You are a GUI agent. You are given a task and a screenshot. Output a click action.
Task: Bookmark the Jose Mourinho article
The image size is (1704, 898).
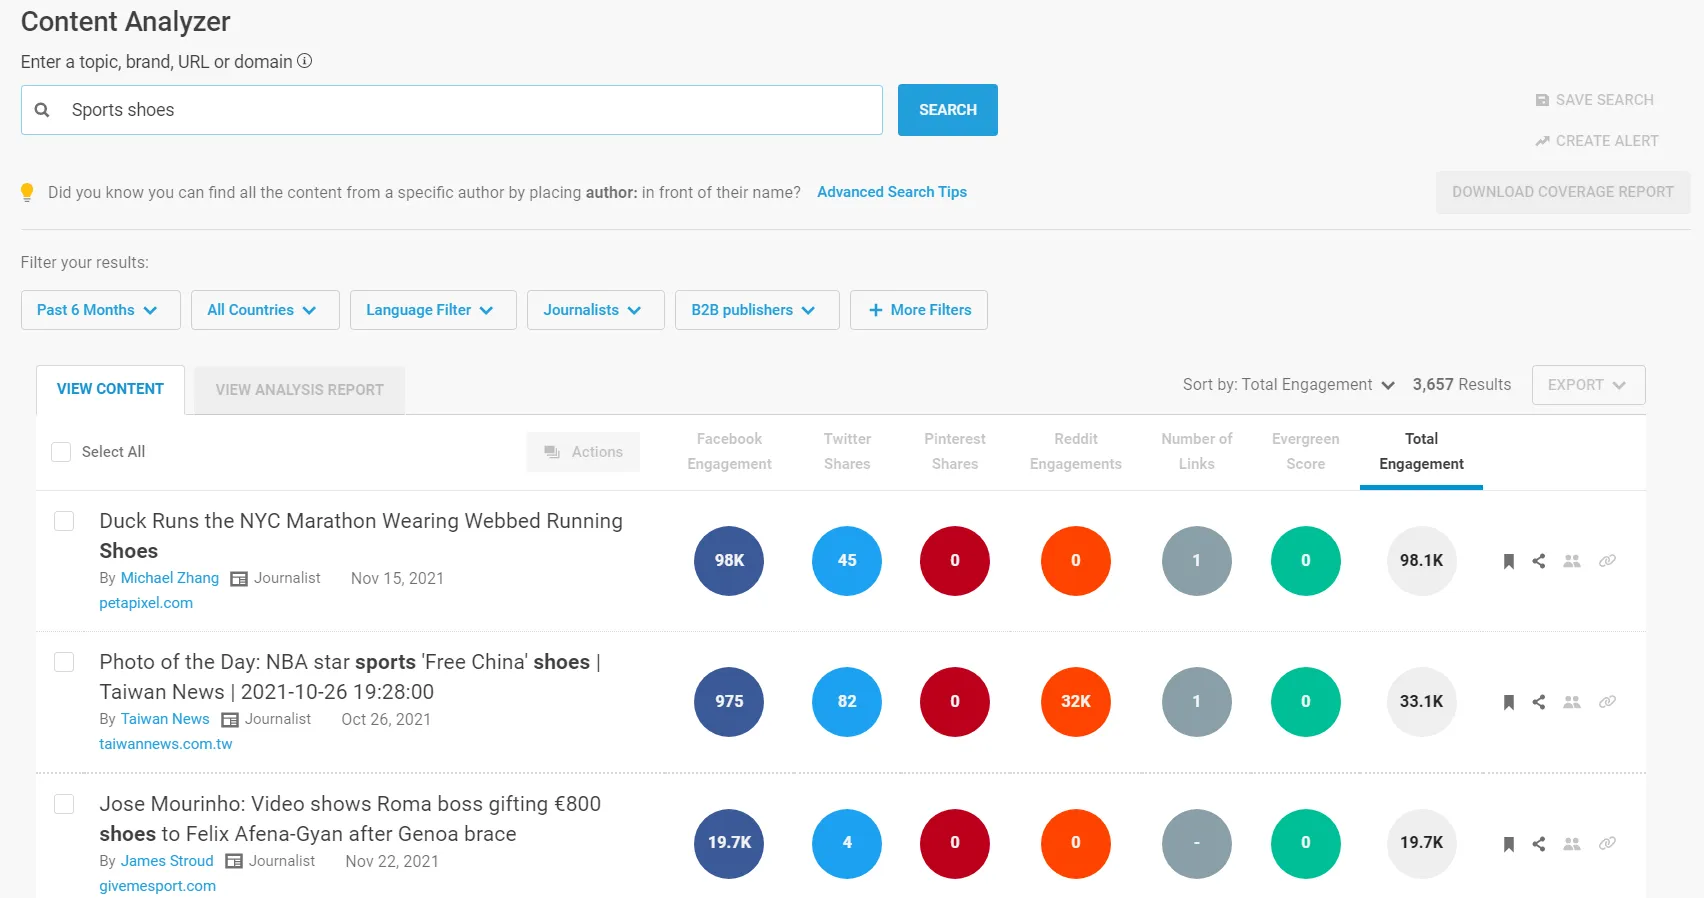(1508, 844)
